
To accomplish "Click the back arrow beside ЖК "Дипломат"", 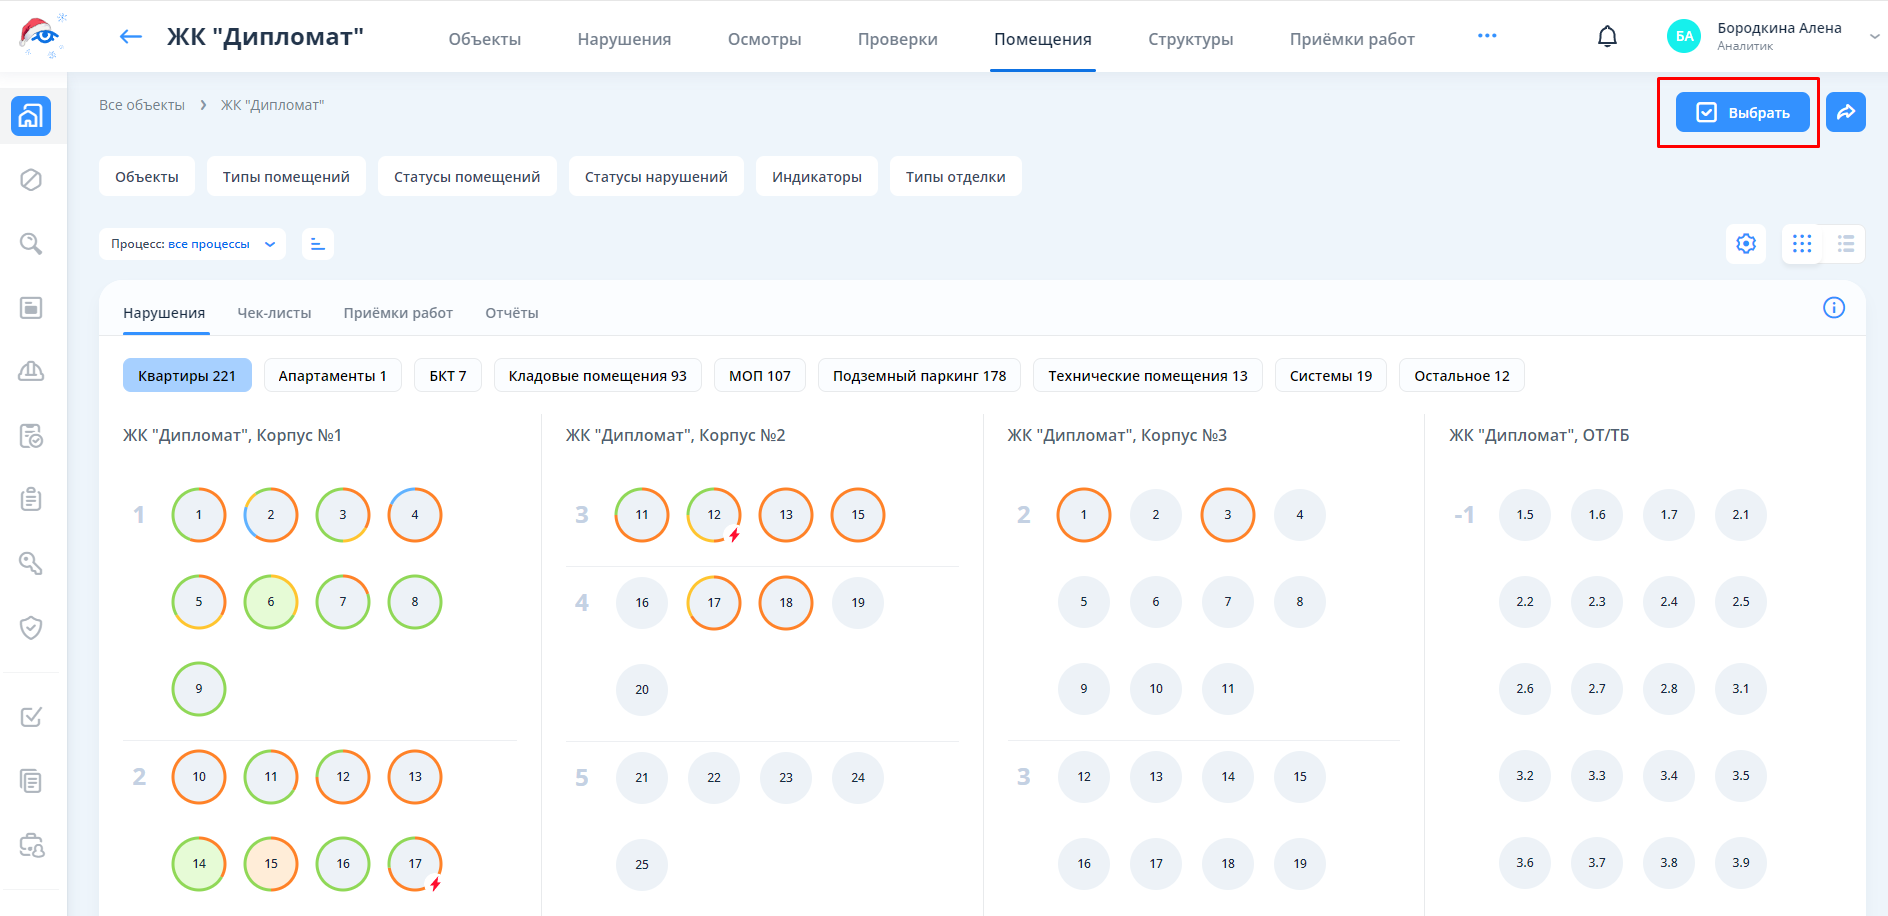I will (130, 37).
